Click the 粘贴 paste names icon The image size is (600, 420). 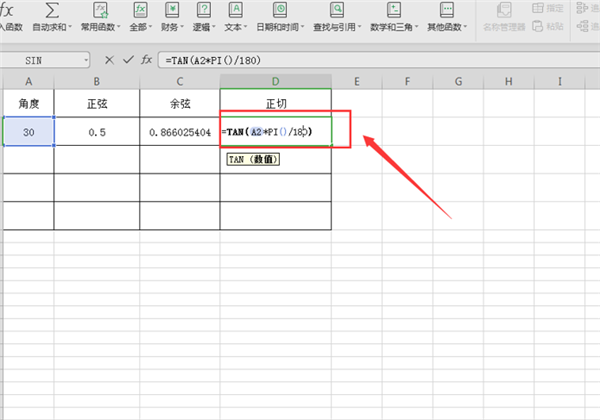point(538,26)
